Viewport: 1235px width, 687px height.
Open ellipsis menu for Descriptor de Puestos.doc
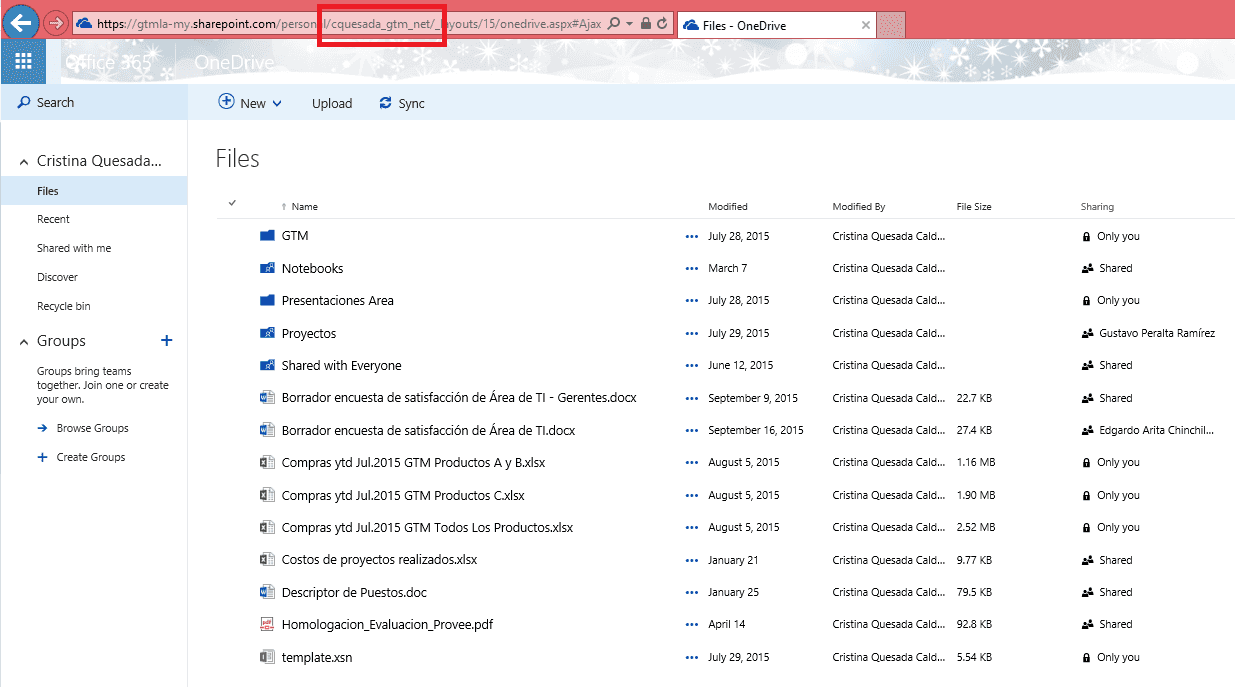tap(691, 593)
